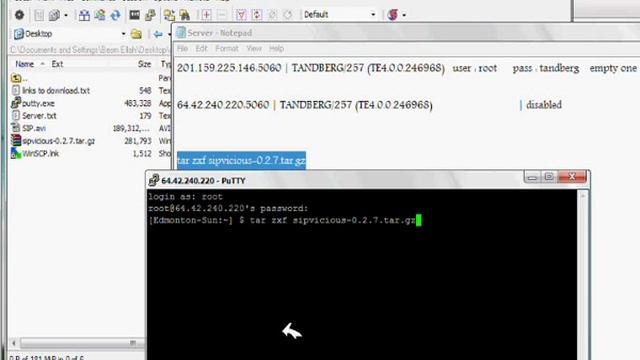Open the Desktop drive selection dropdown
The width and height of the screenshot is (640, 360).
point(69,34)
